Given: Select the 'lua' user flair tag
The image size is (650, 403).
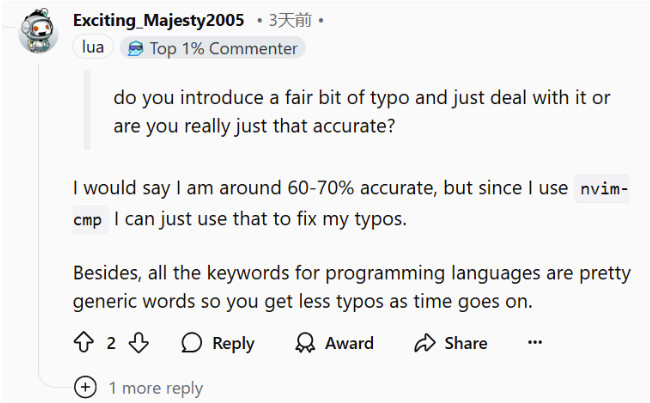Looking at the screenshot, I should (x=93, y=47).
